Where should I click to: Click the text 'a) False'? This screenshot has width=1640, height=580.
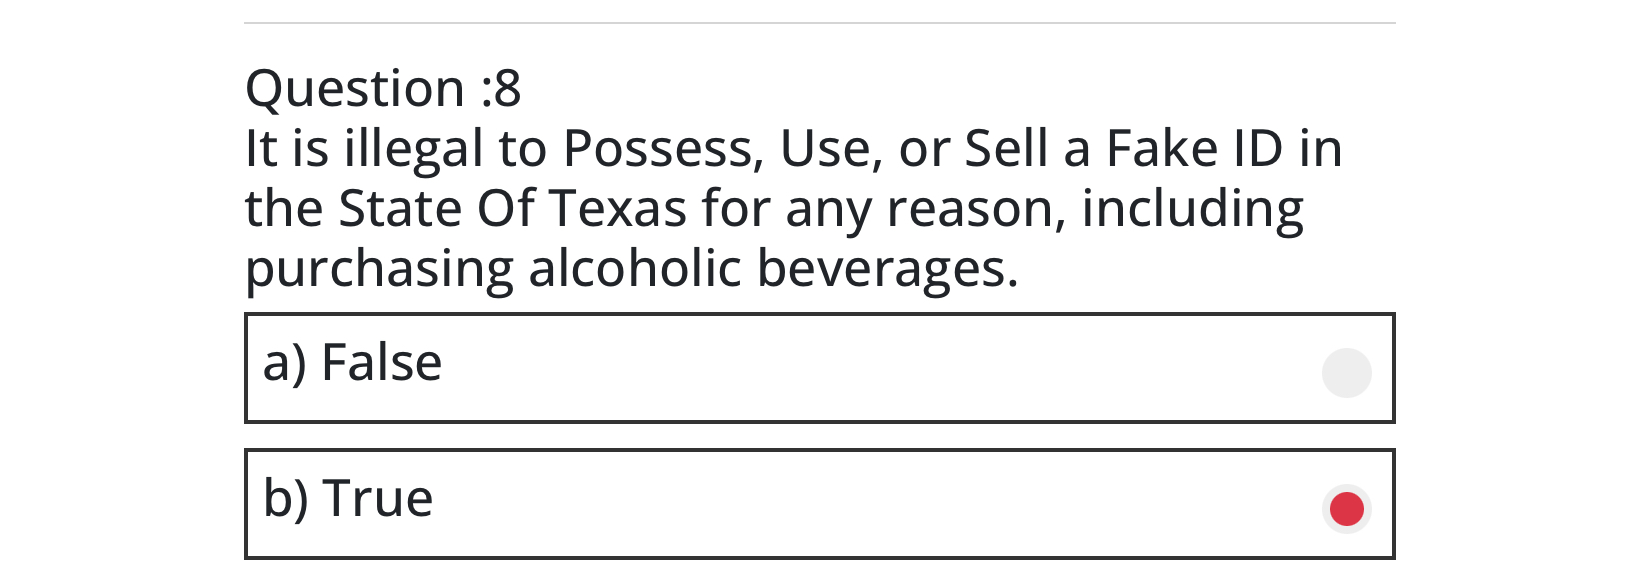coord(352,363)
